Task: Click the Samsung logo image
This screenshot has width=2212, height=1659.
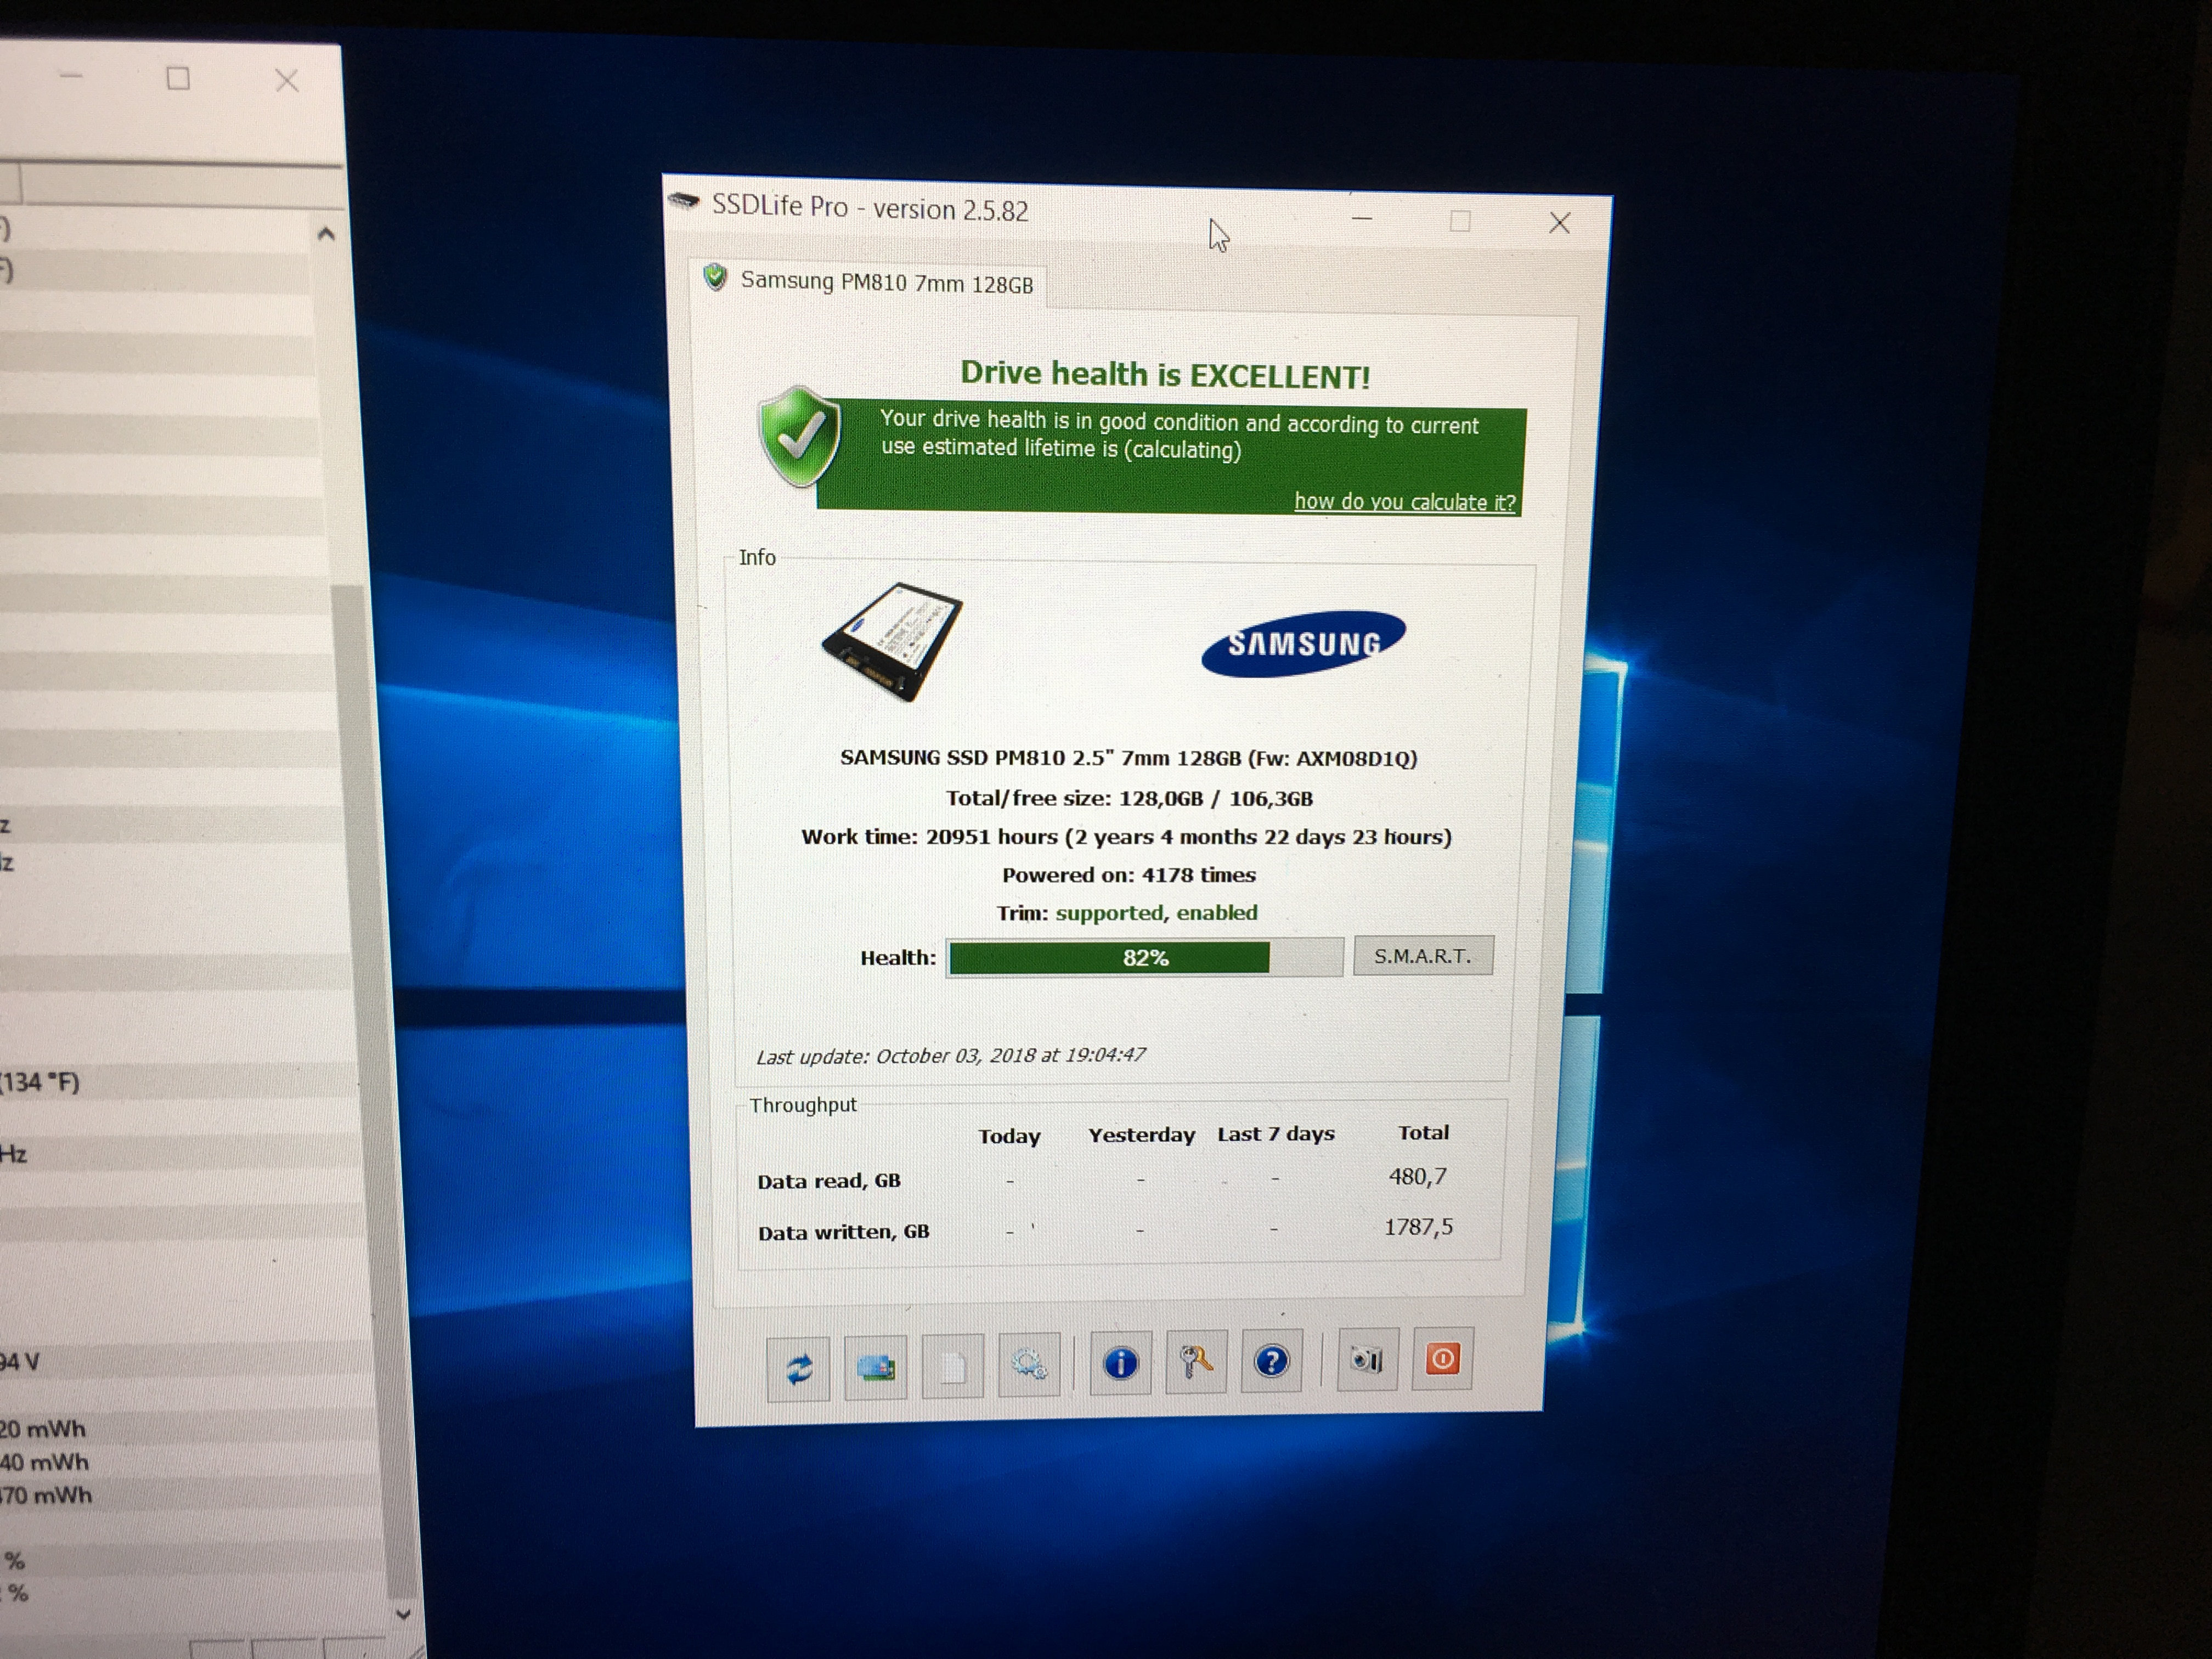Action: (x=1303, y=643)
